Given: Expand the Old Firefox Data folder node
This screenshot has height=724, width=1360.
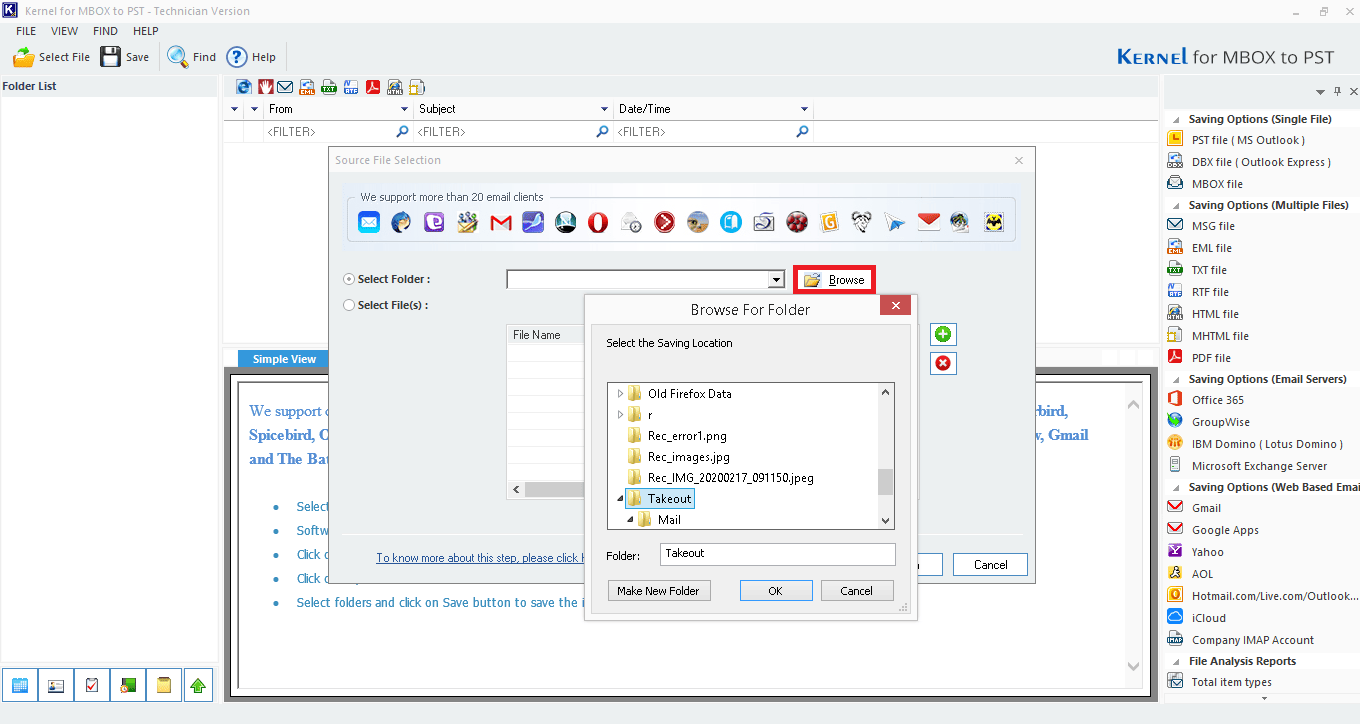Looking at the screenshot, I should 620,393.
